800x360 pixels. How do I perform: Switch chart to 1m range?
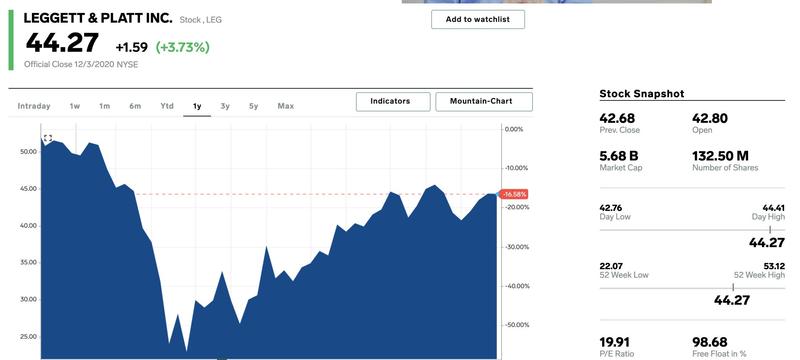[x=105, y=106]
